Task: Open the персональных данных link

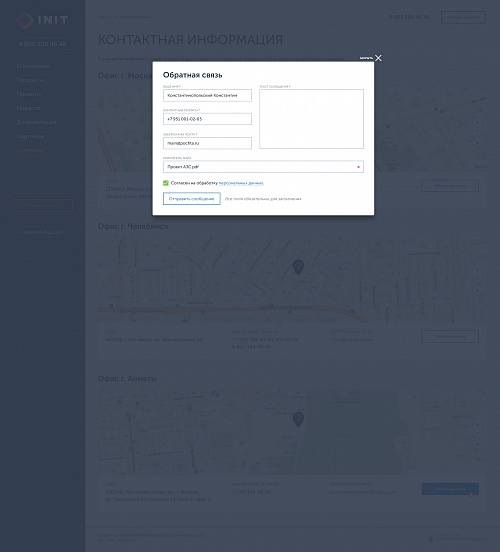Action: coord(241,183)
